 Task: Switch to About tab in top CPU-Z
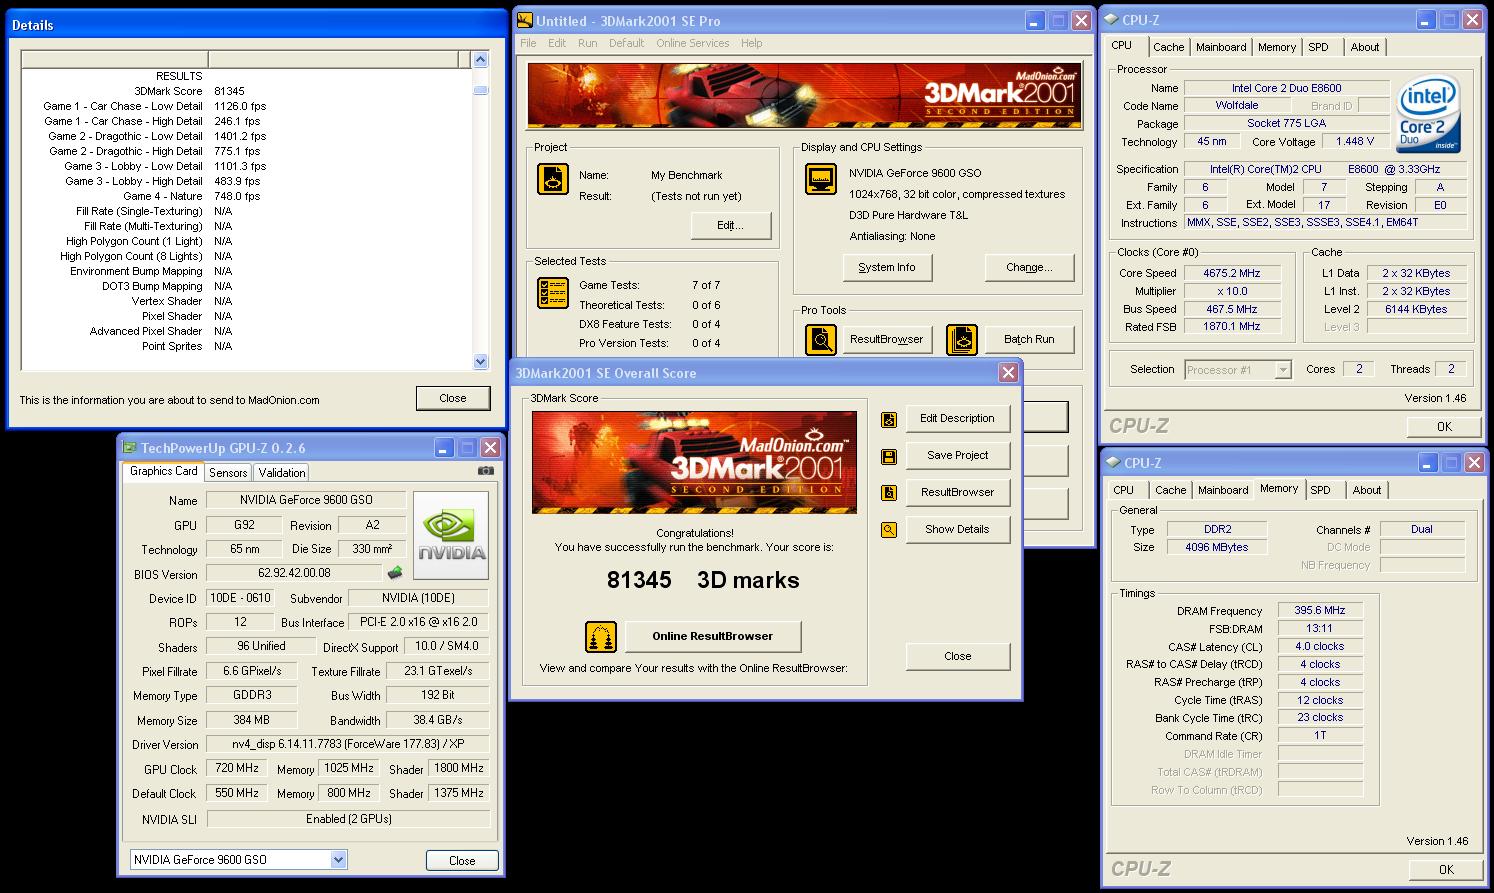coord(1365,47)
